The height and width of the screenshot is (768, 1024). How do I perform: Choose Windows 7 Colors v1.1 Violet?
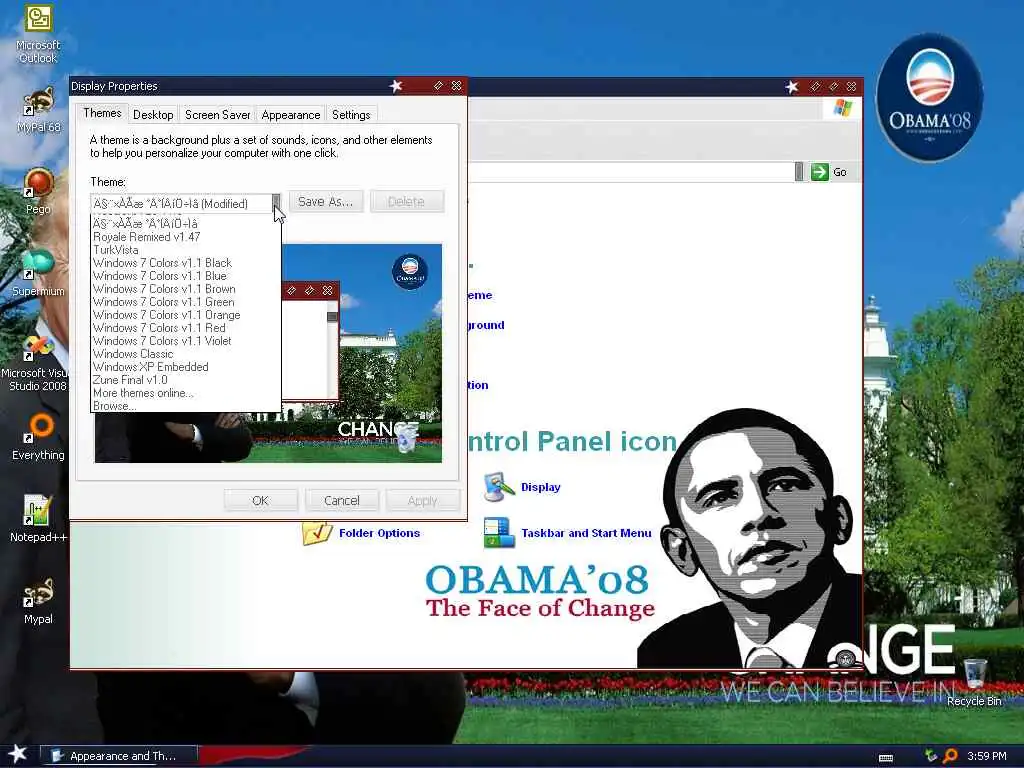186,341
